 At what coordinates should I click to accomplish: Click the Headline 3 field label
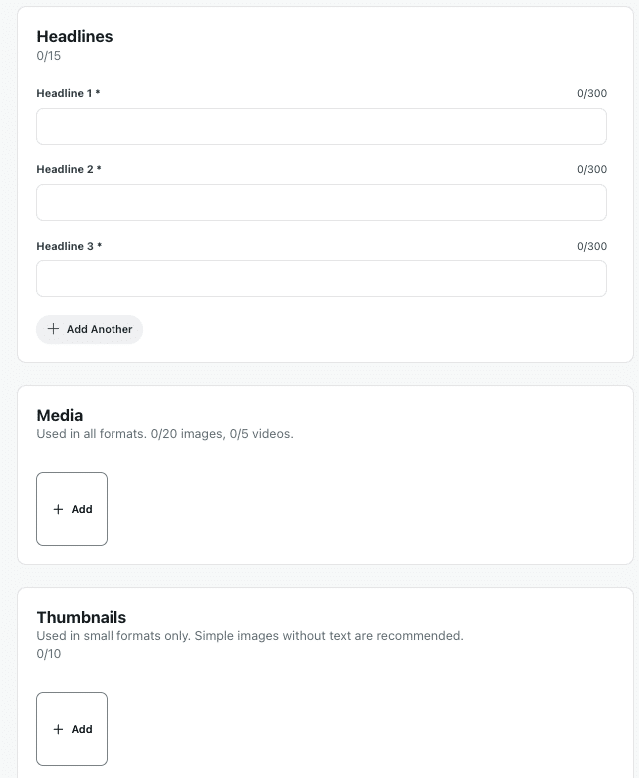[68, 246]
